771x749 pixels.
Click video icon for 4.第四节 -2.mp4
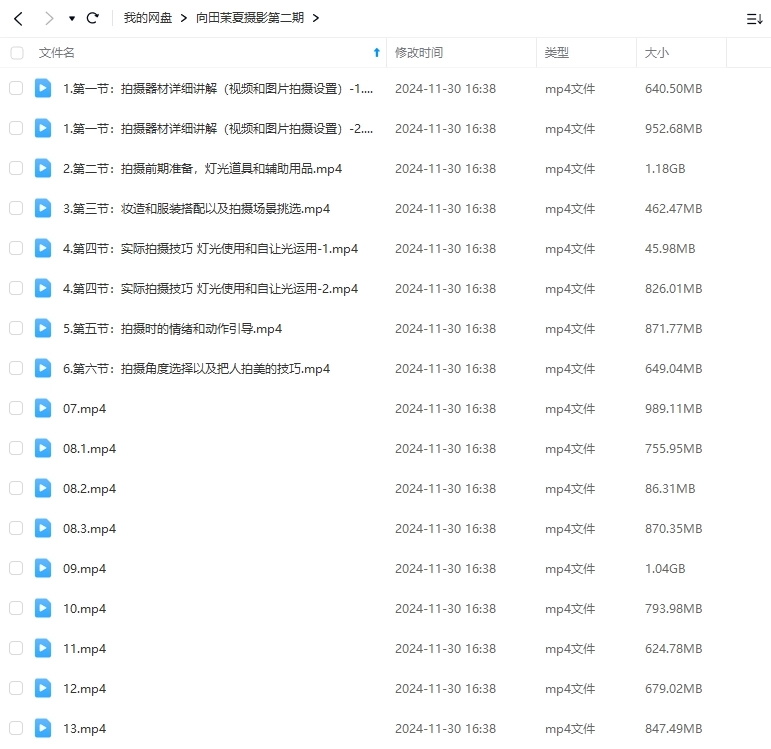tap(43, 288)
